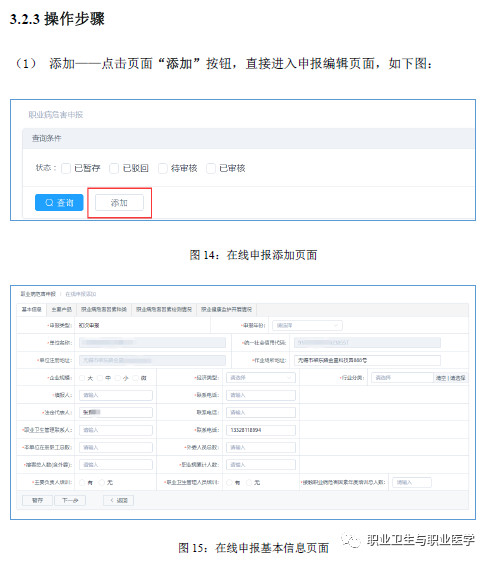The image size is (490, 562).
Task: Click the 添加 button in red box
Action: (119, 203)
